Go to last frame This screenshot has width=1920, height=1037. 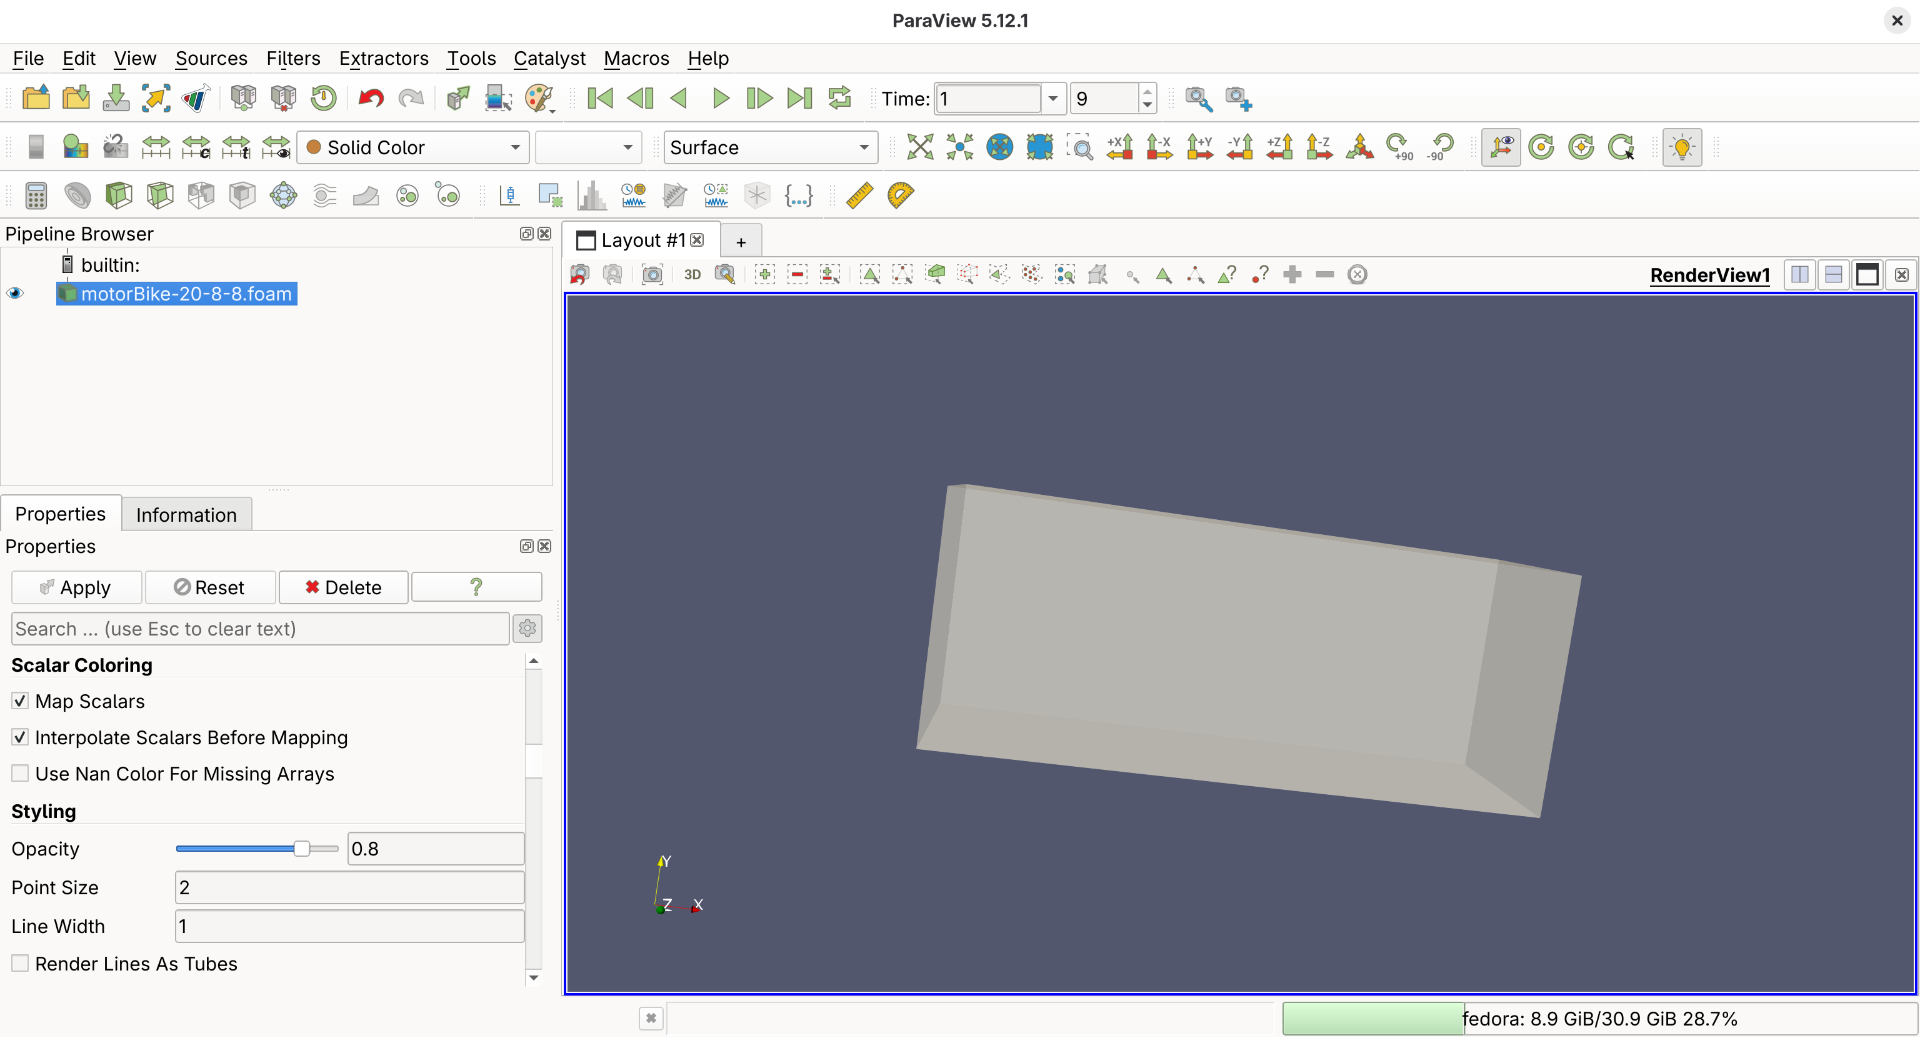pos(799,98)
